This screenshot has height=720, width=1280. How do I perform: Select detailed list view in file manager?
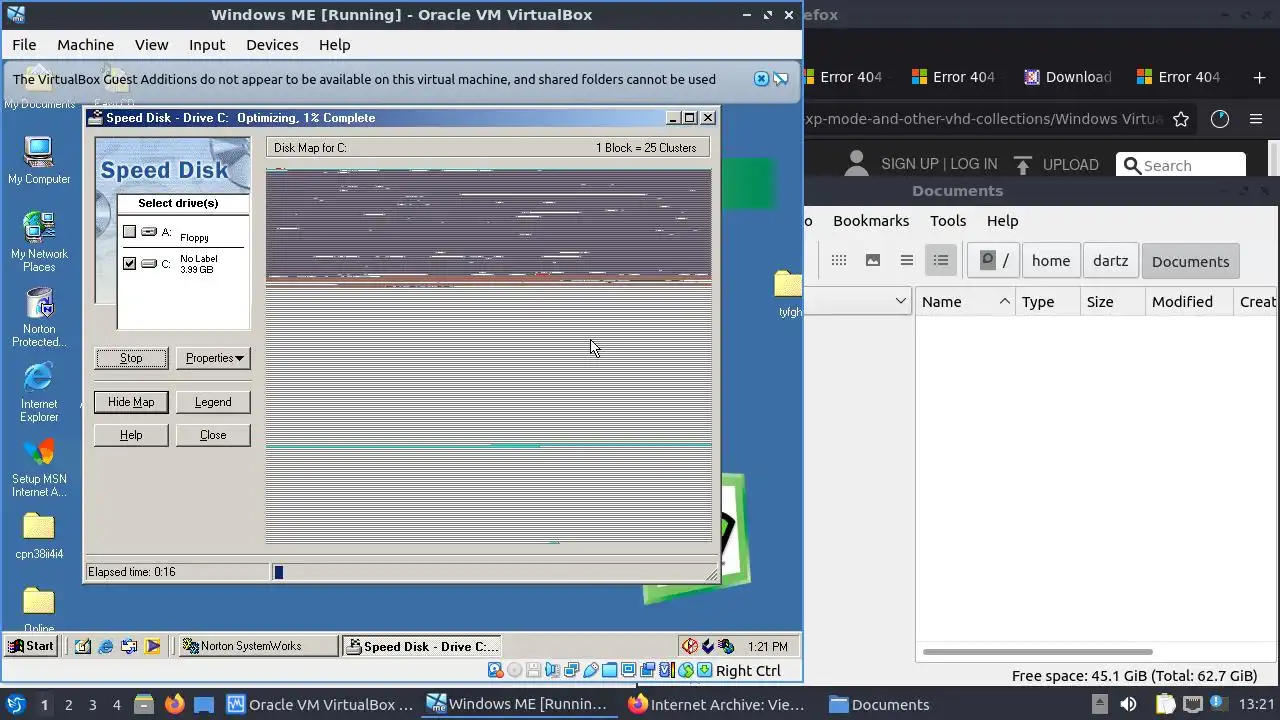pyautogui.click(x=941, y=261)
